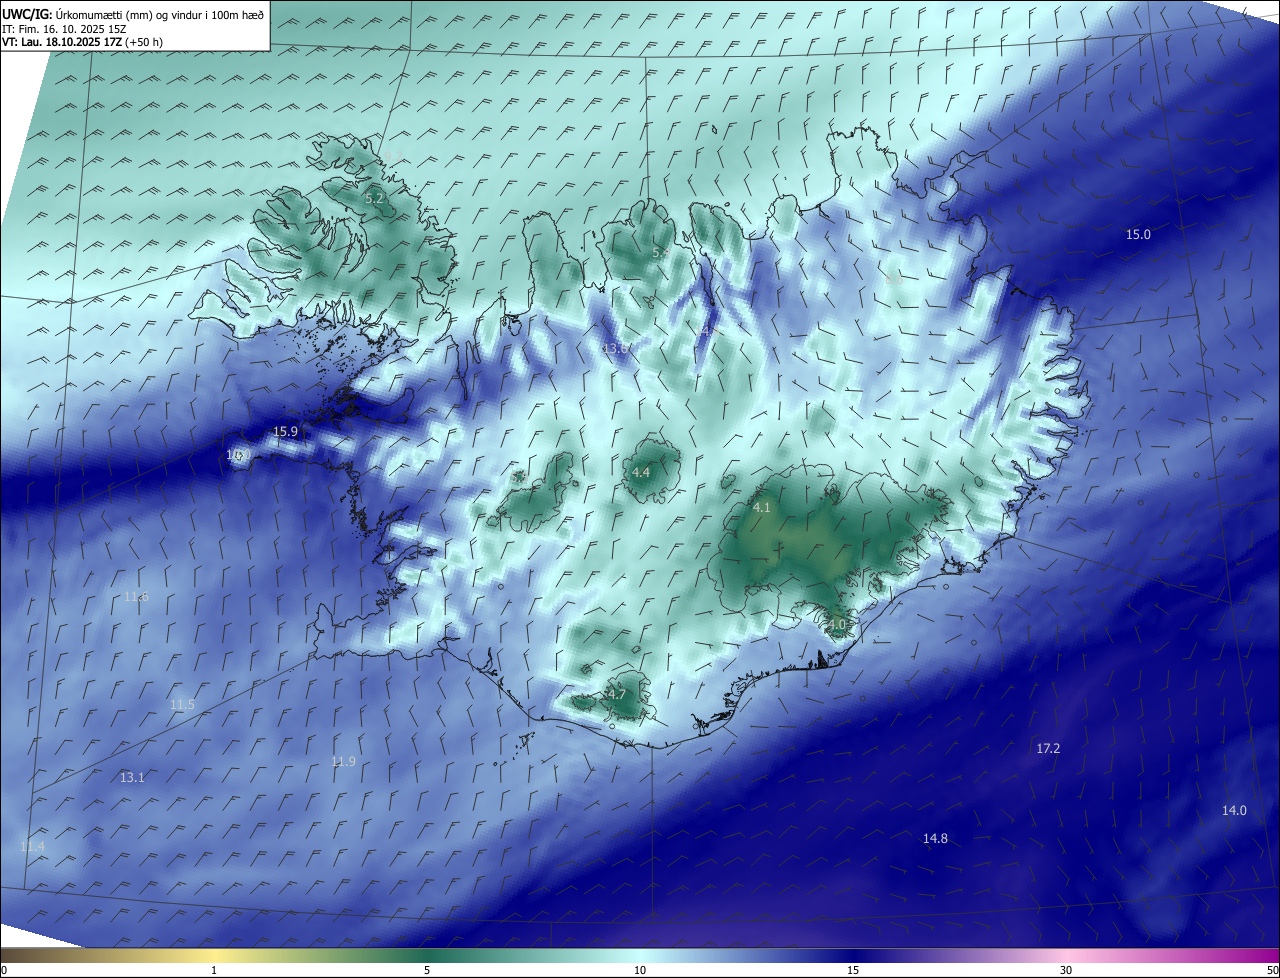Select the 13.6 value label
The width and height of the screenshot is (1280, 978).
click(616, 348)
